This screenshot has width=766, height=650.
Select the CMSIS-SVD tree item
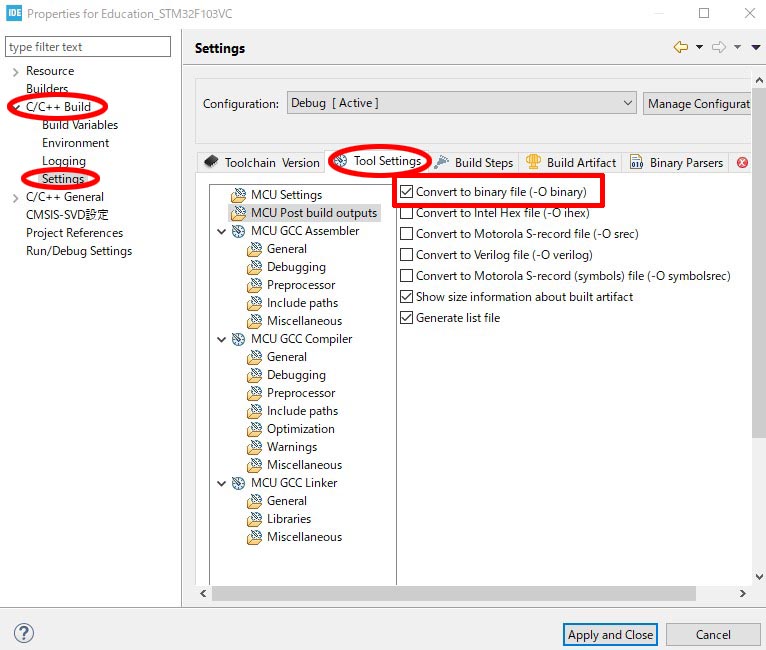point(67,215)
